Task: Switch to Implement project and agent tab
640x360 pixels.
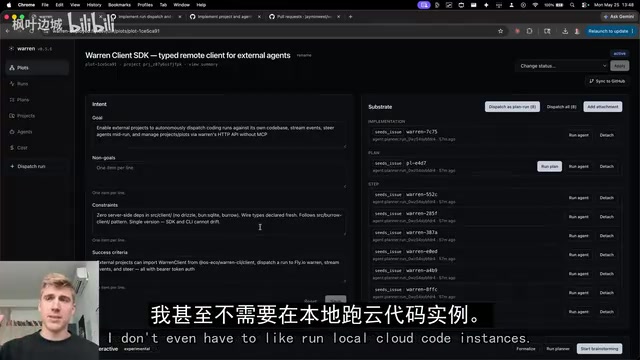Action: click(225, 17)
